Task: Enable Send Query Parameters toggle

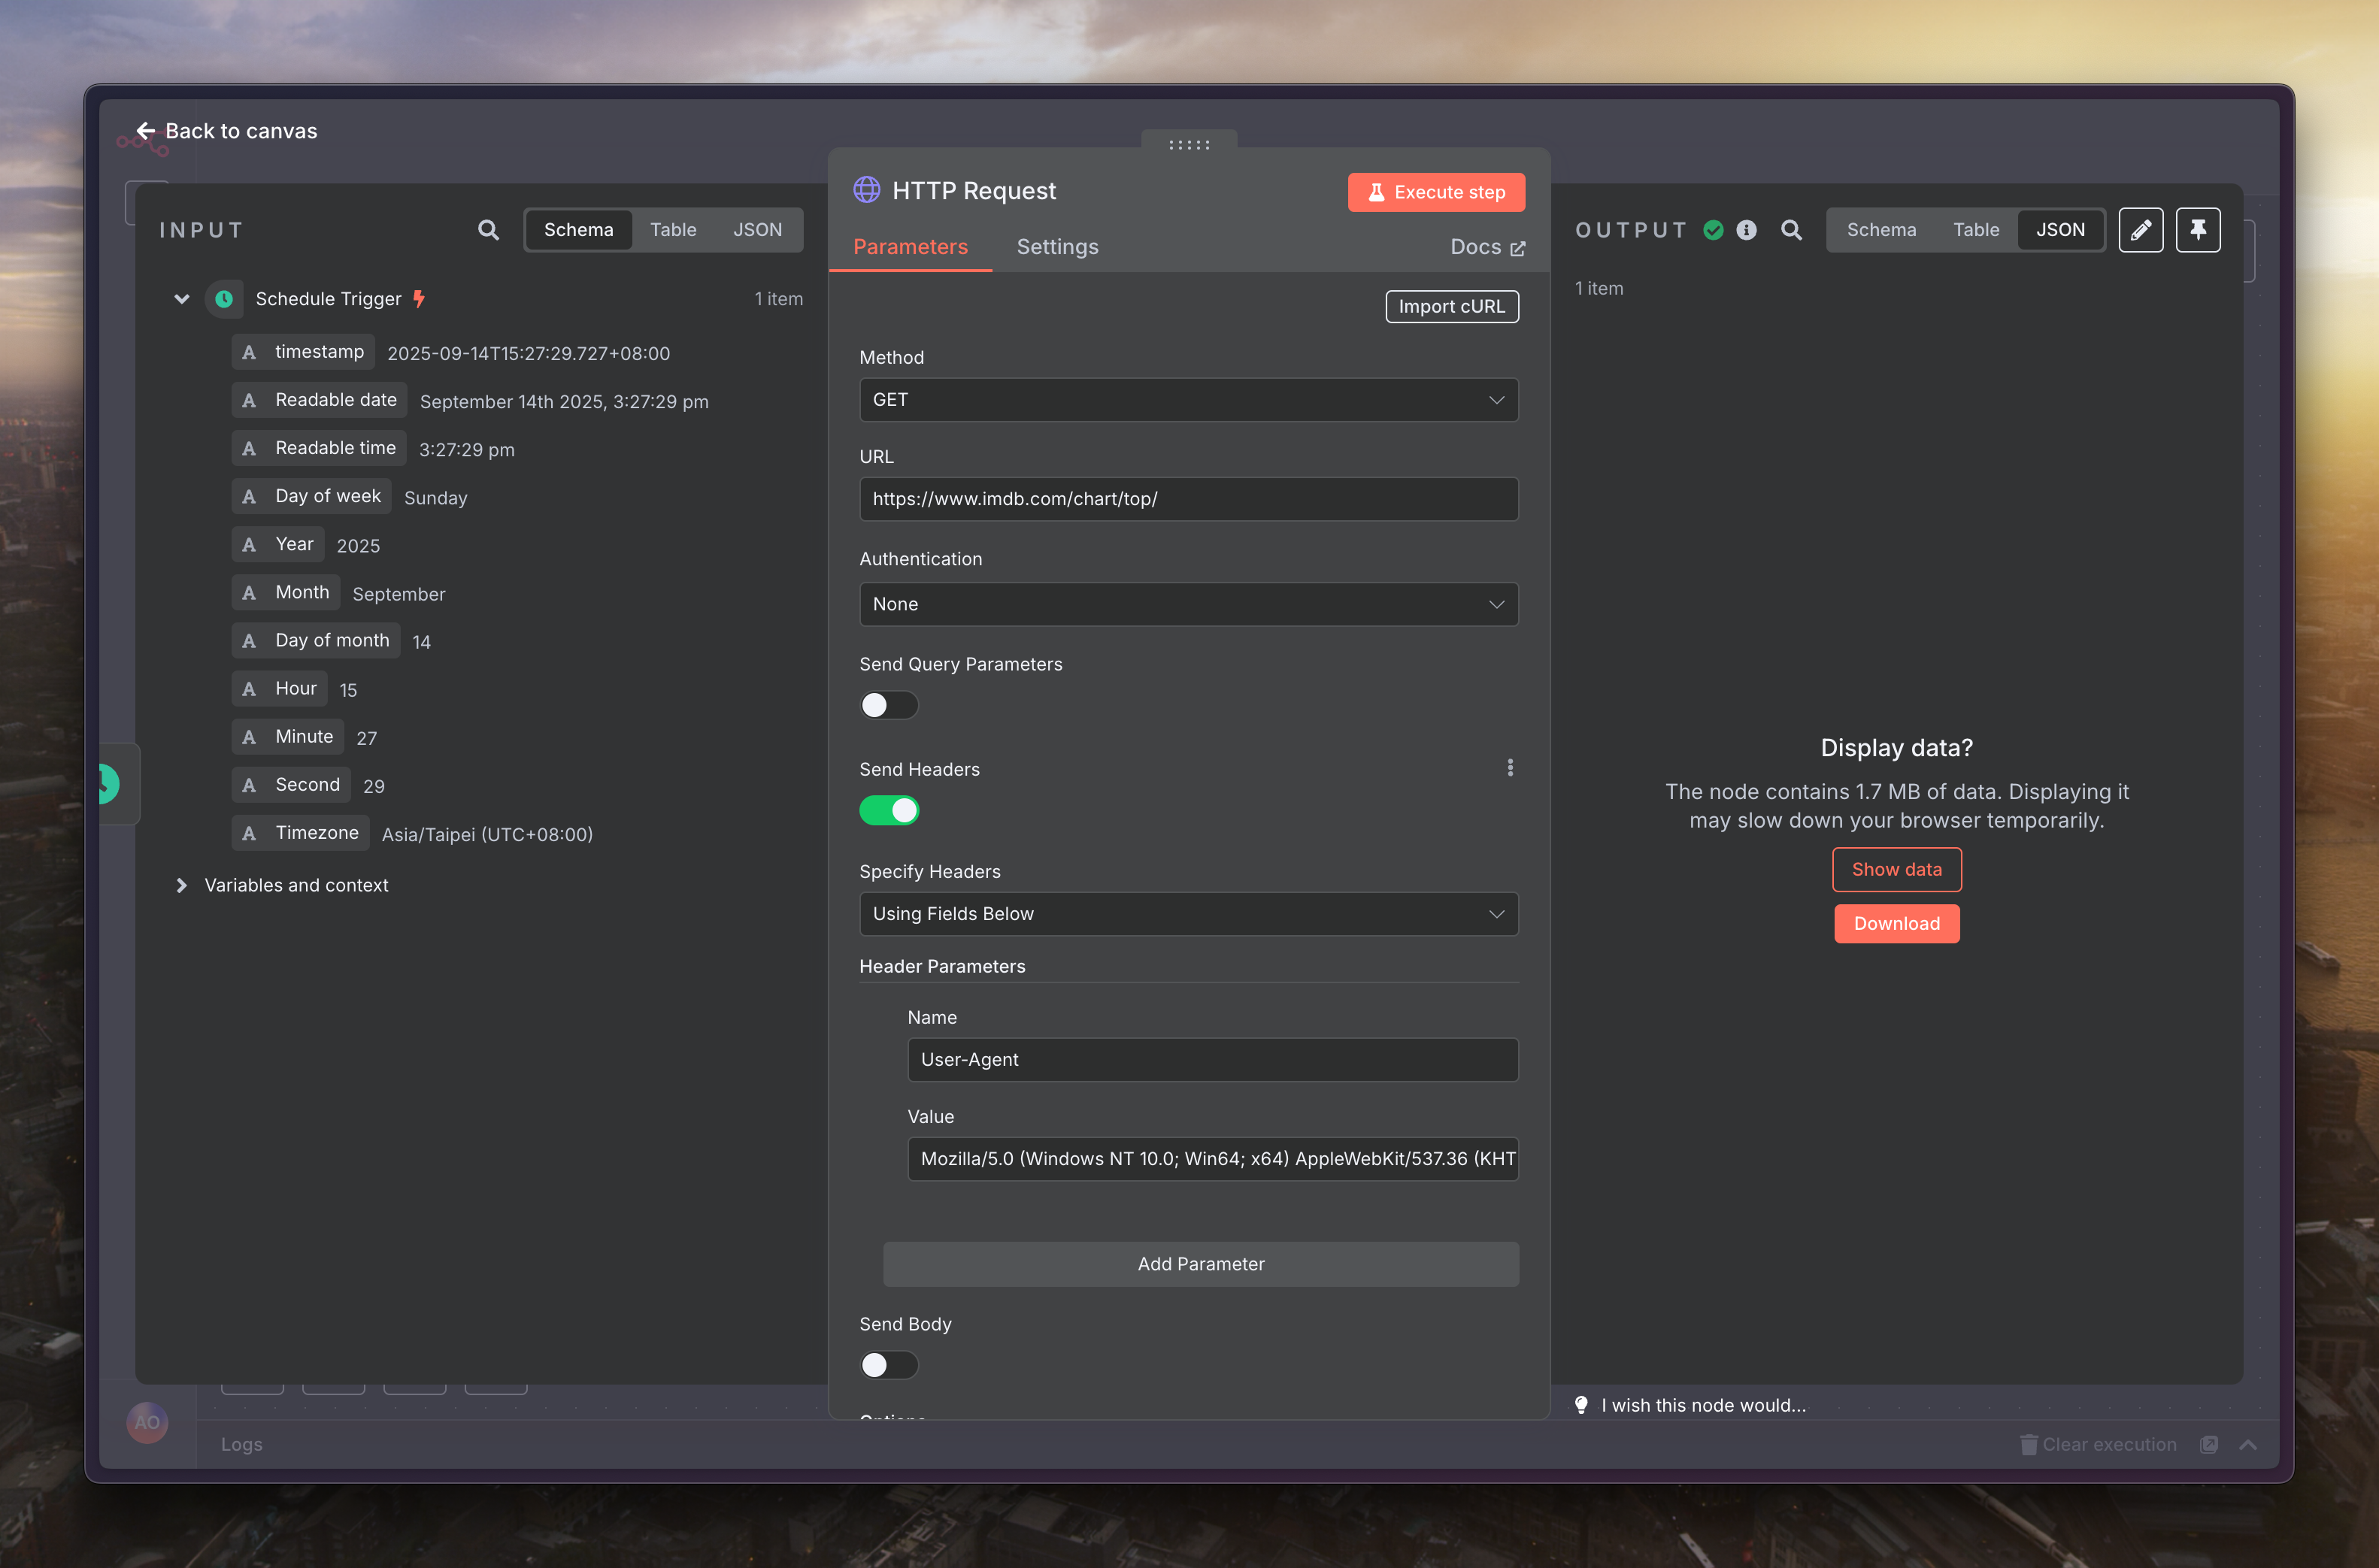Action: click(888, 705)
